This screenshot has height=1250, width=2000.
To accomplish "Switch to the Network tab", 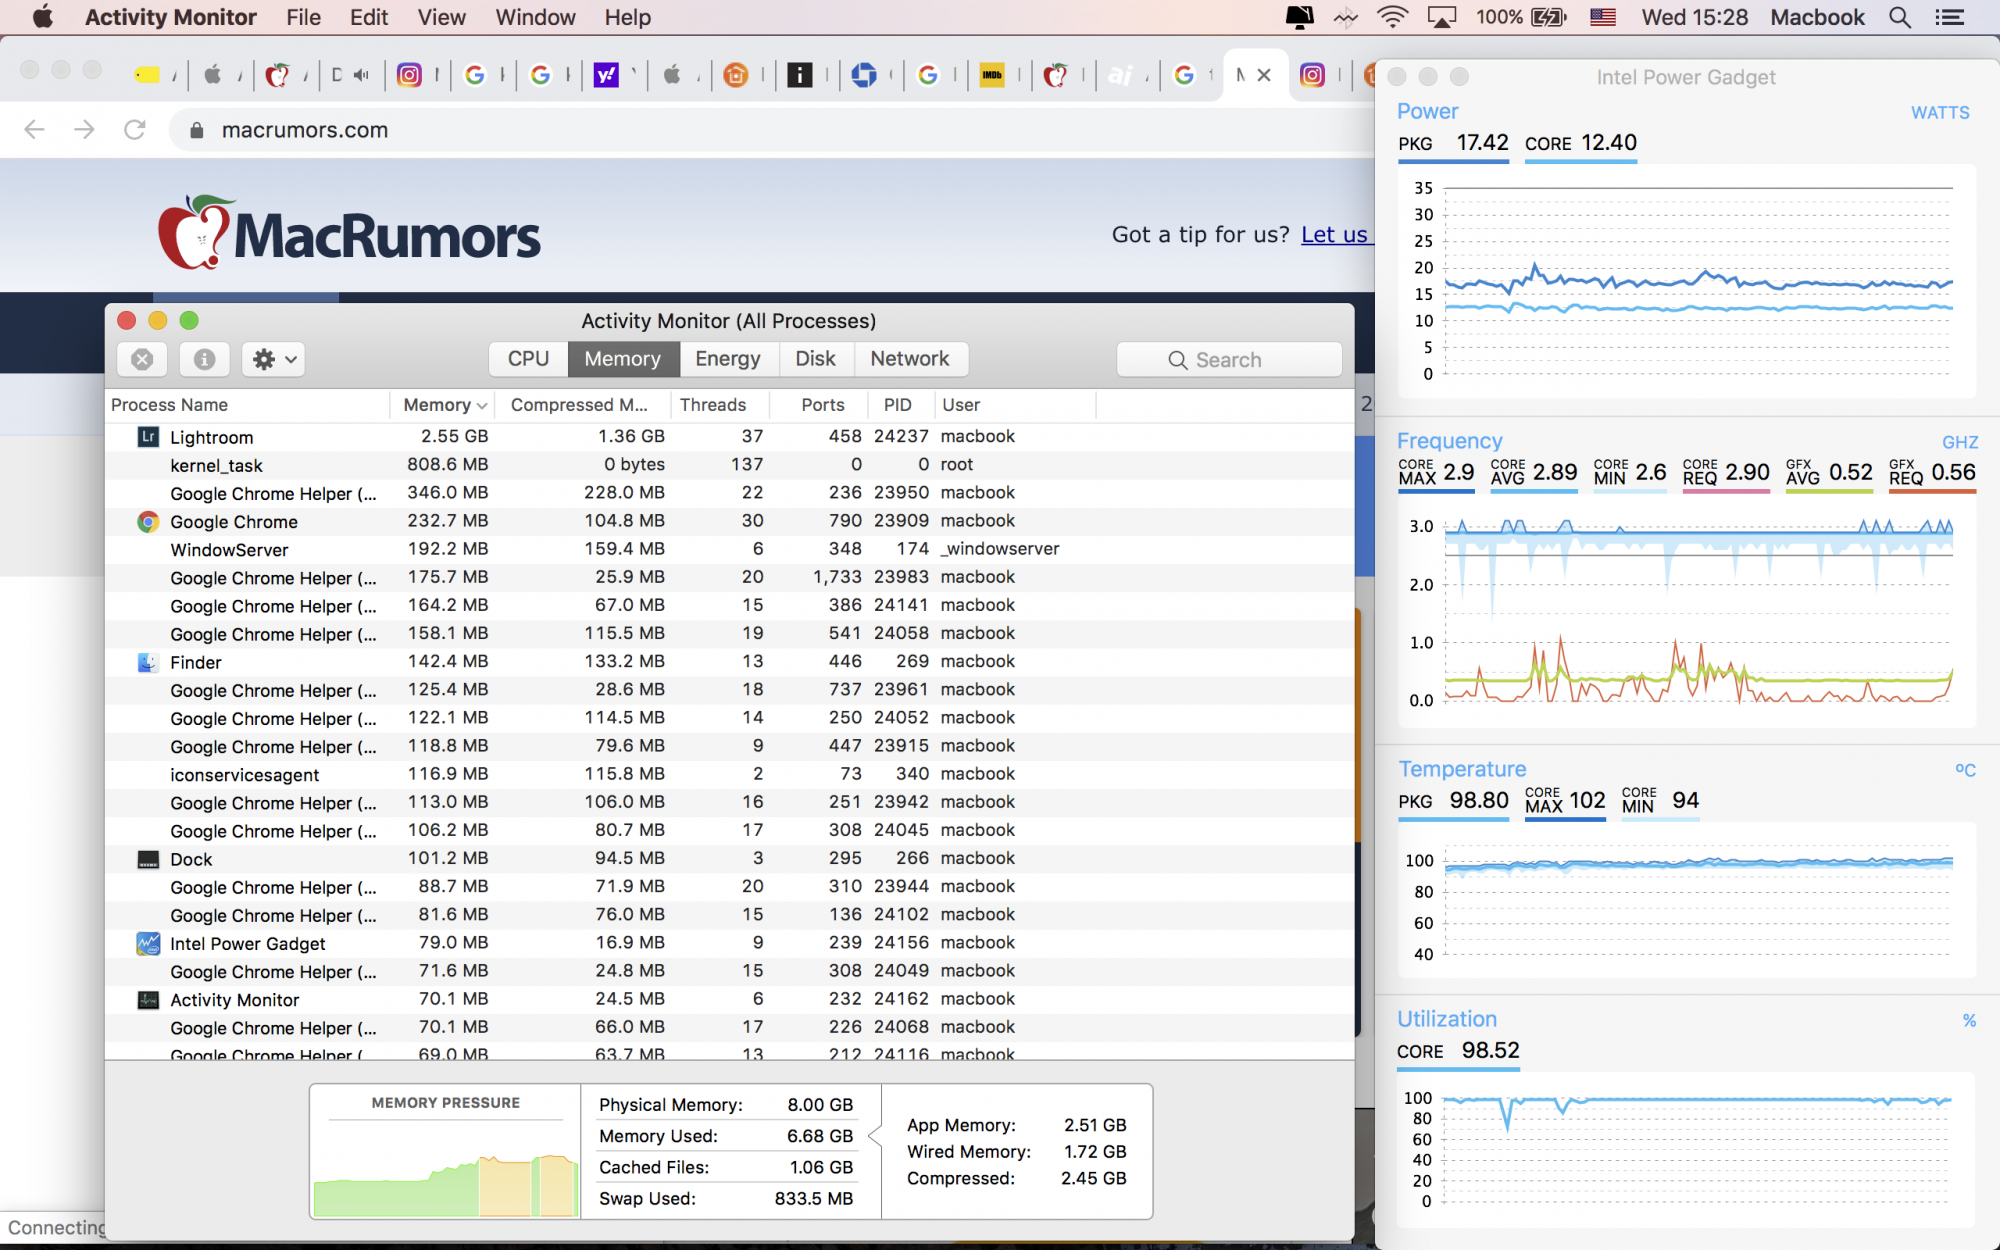I will pos(910,359).
